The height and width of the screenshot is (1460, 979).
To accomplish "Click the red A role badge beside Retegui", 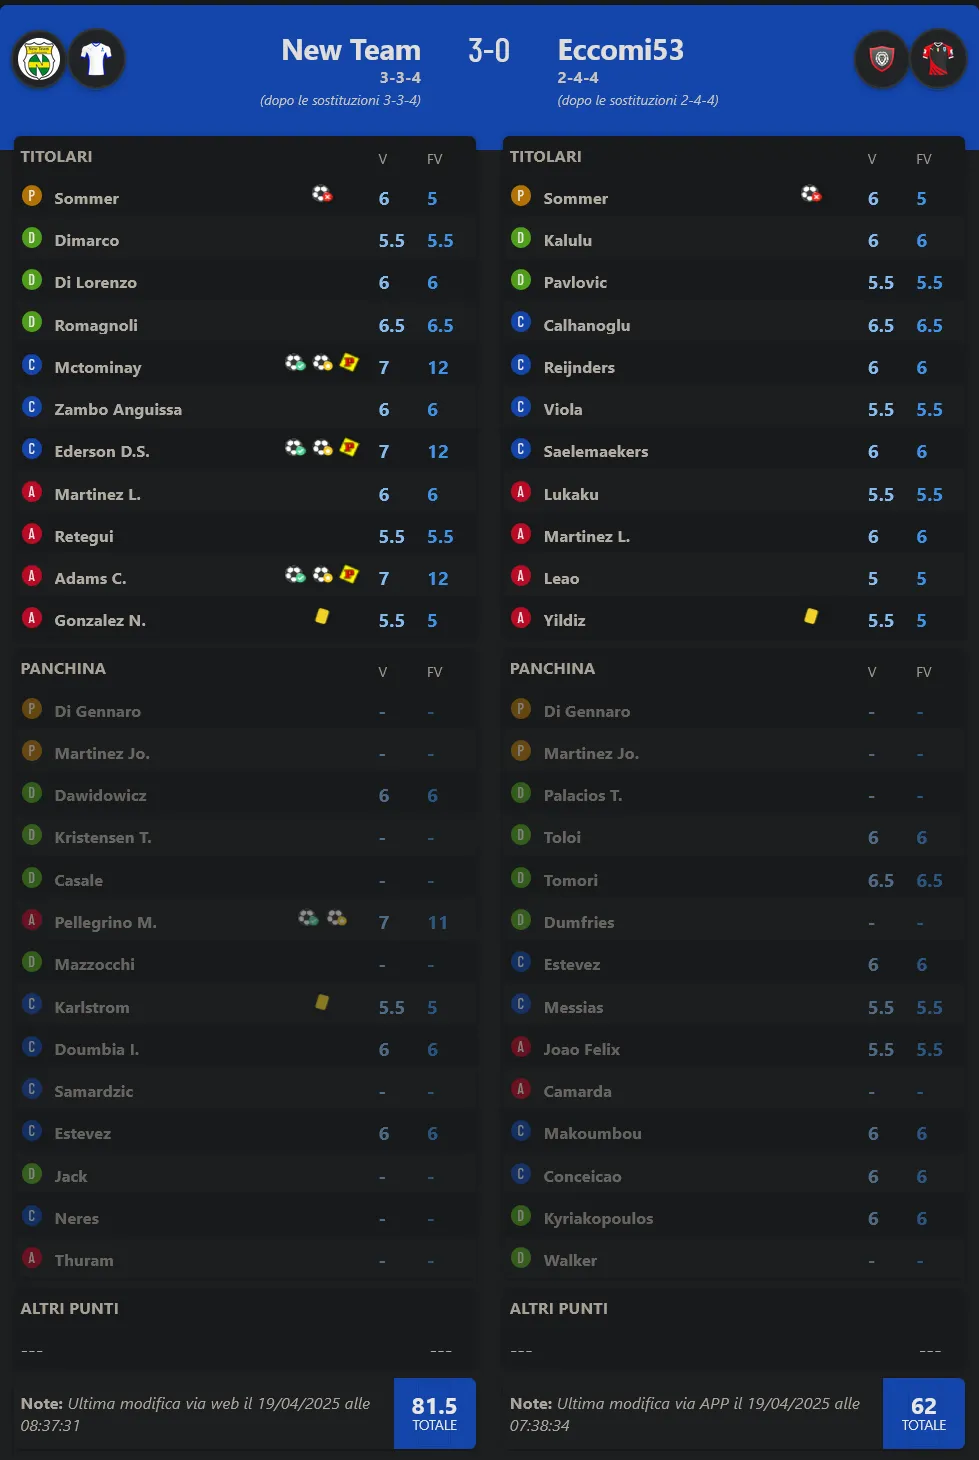I will point(32,534).
